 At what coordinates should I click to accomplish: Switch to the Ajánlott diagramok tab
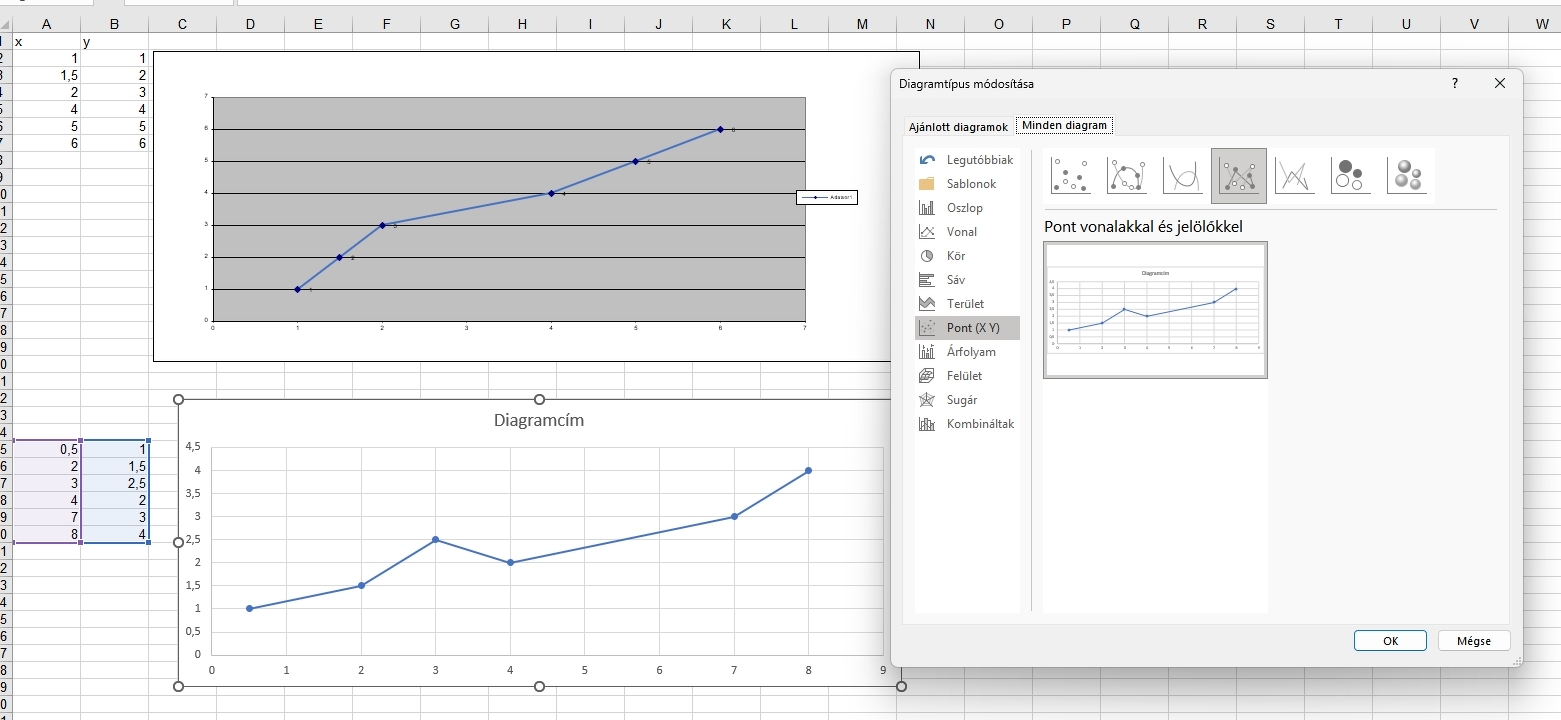click(x=958, y=127)
